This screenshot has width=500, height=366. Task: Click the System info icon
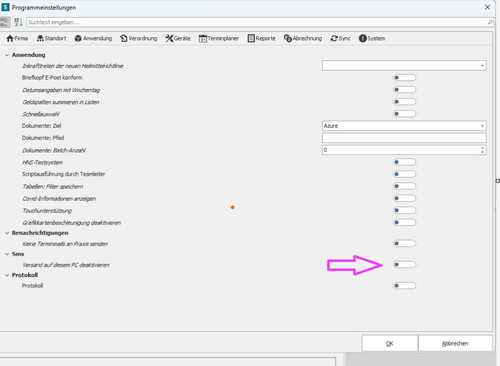pyautogui.click(x=363, y=38)
